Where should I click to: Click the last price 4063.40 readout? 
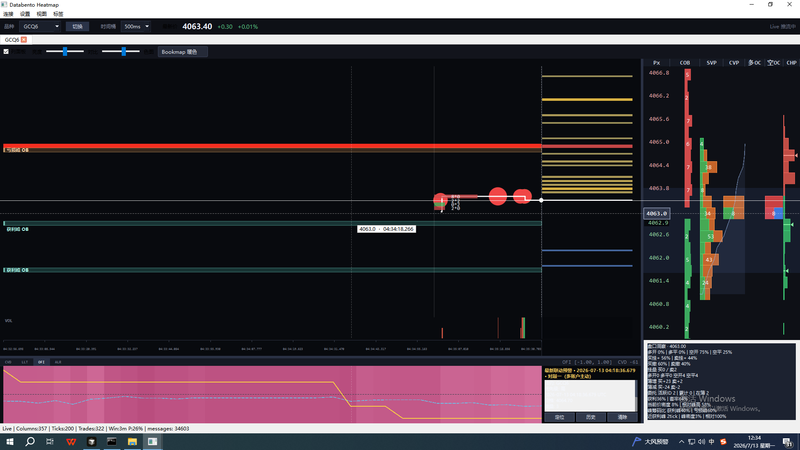click(x=197, y=27)
